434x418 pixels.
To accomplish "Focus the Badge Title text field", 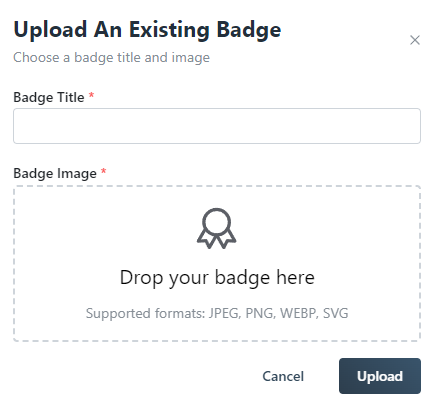I will [217, 126].
